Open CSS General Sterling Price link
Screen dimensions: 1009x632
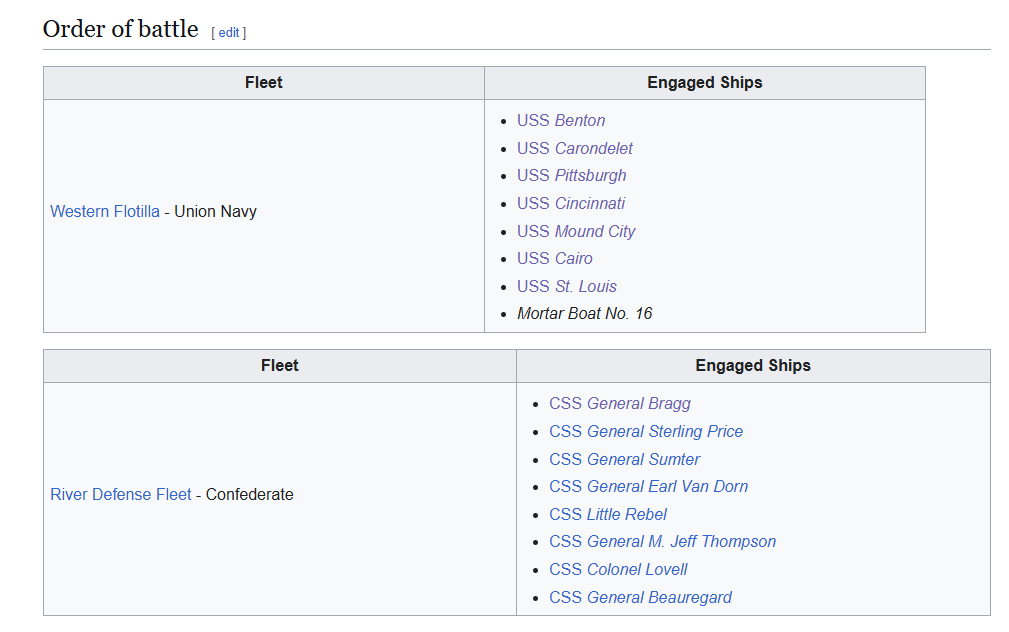(646, 431)
